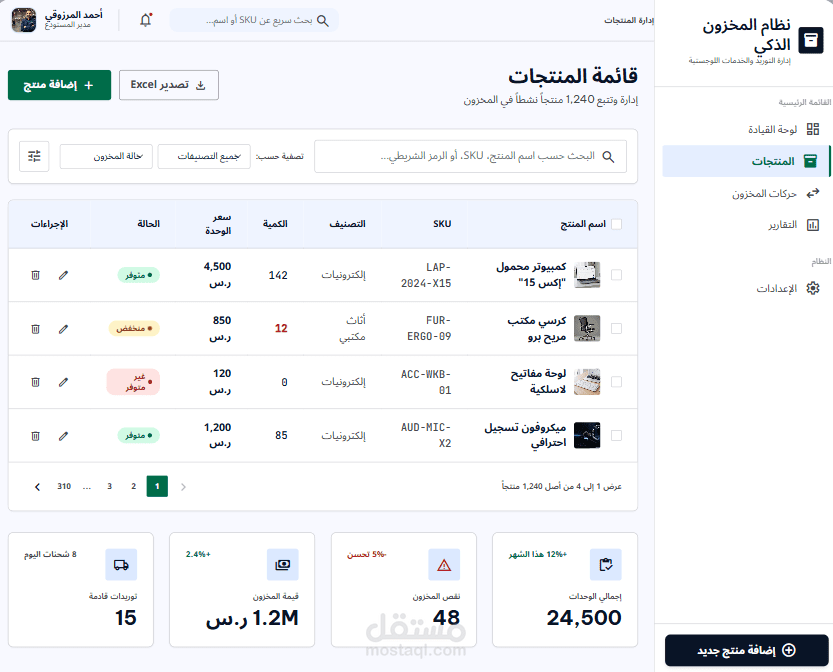Screen dimensions: 833x672
Task: Click the SKU column header
Action: [442, 224]
